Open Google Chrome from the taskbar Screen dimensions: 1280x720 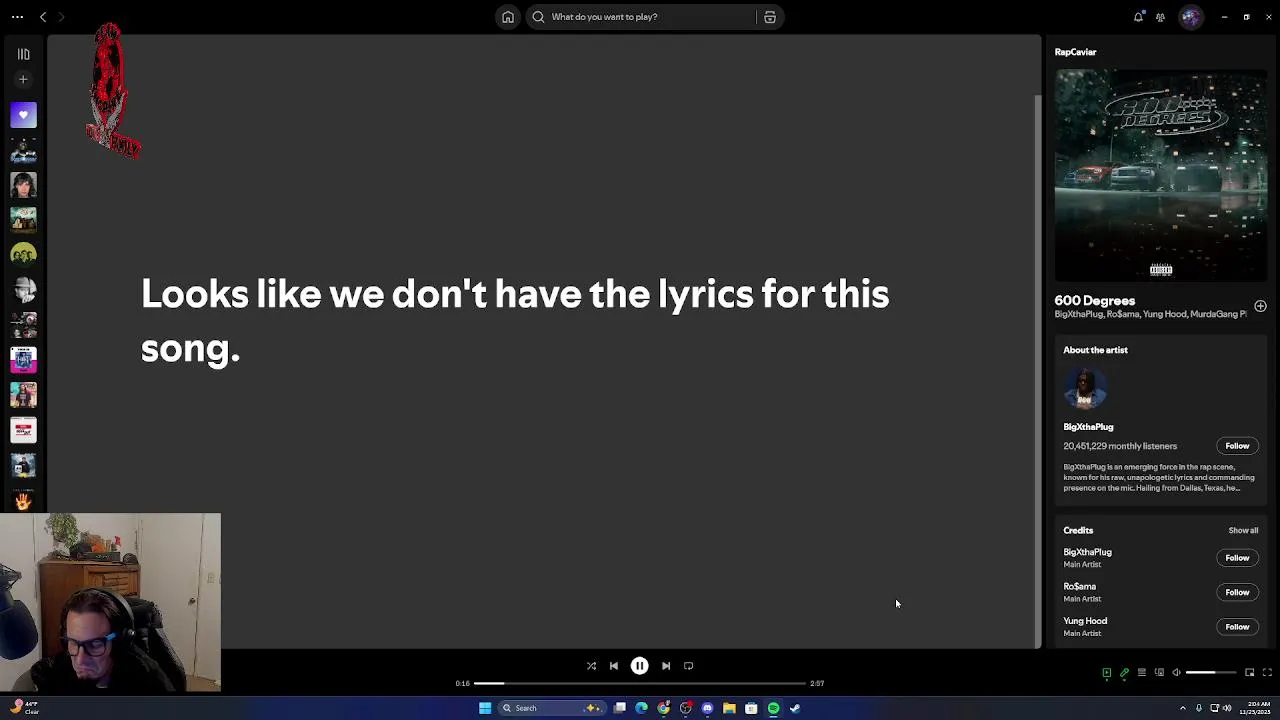[663, 708]
